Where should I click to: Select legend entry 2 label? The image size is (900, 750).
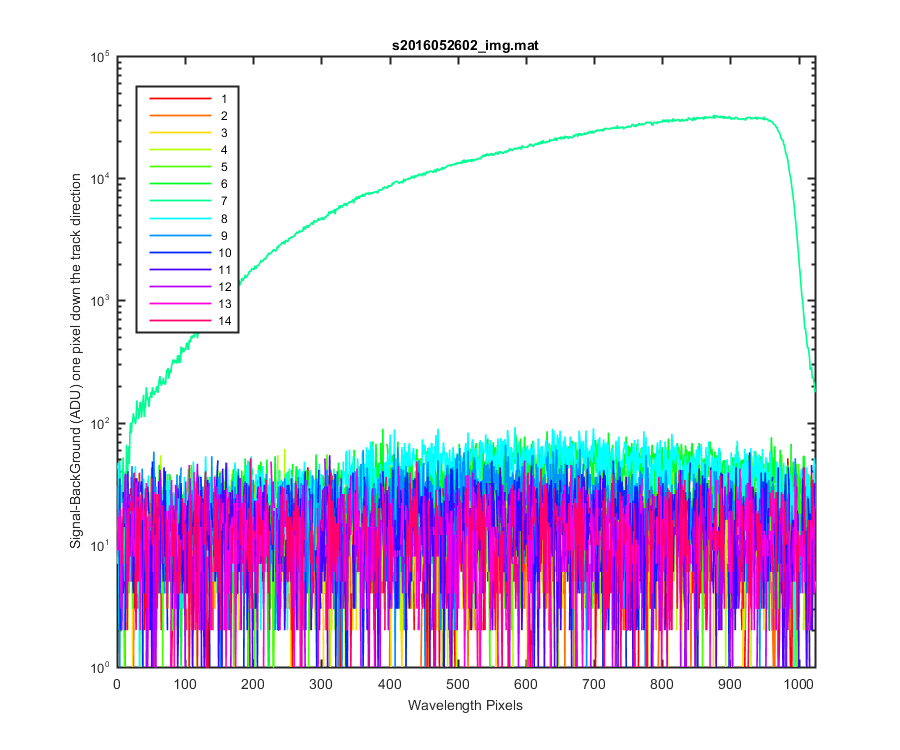click(224, 116)
